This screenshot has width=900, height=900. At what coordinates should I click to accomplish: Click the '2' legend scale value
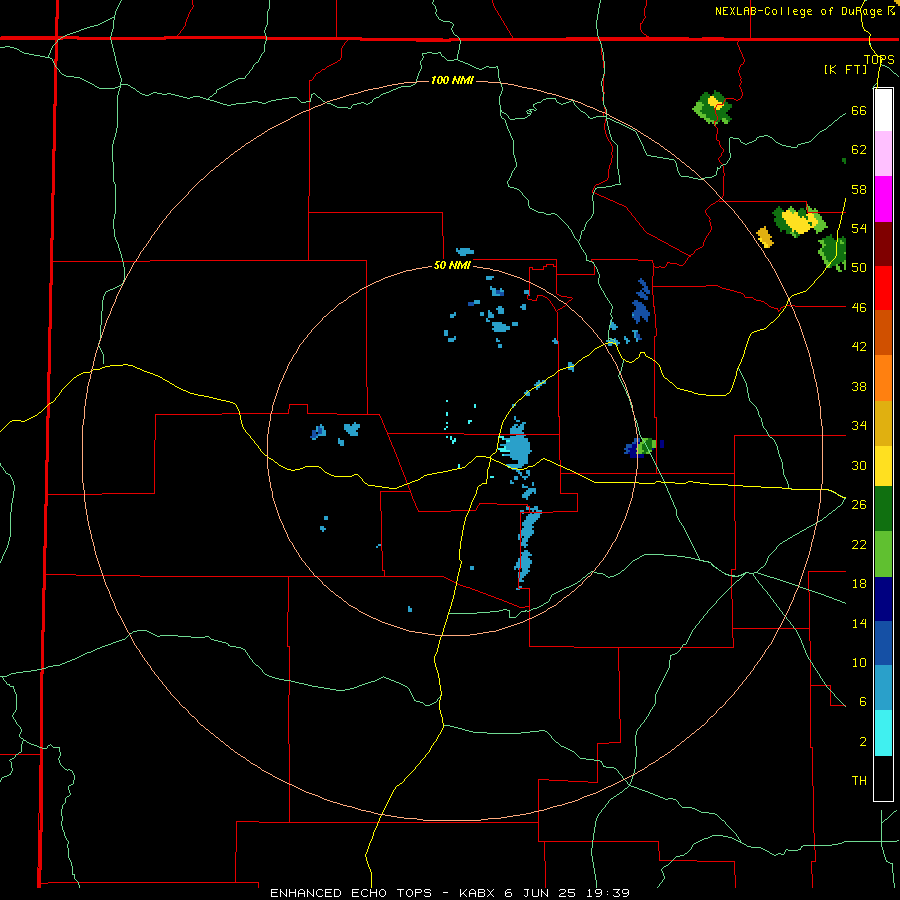pos(862,742)
